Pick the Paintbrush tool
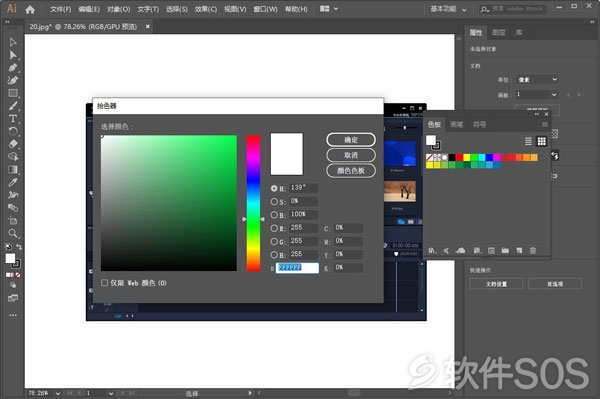The height and width of the screenshot is (399, 600). coord(13,106)
